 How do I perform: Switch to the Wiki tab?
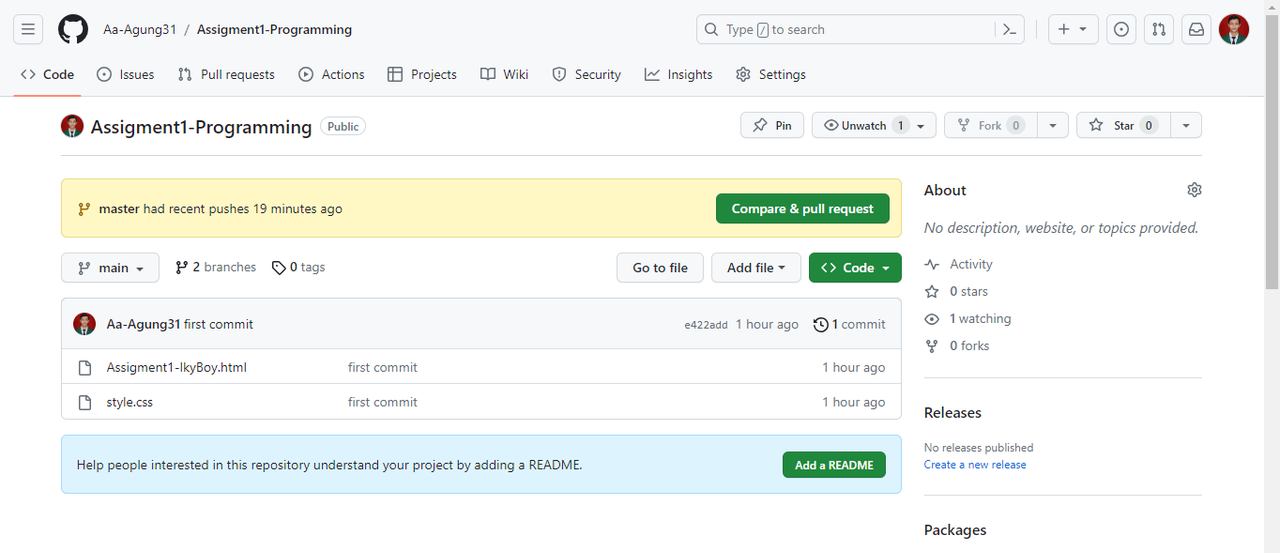[x=505, y=74]
